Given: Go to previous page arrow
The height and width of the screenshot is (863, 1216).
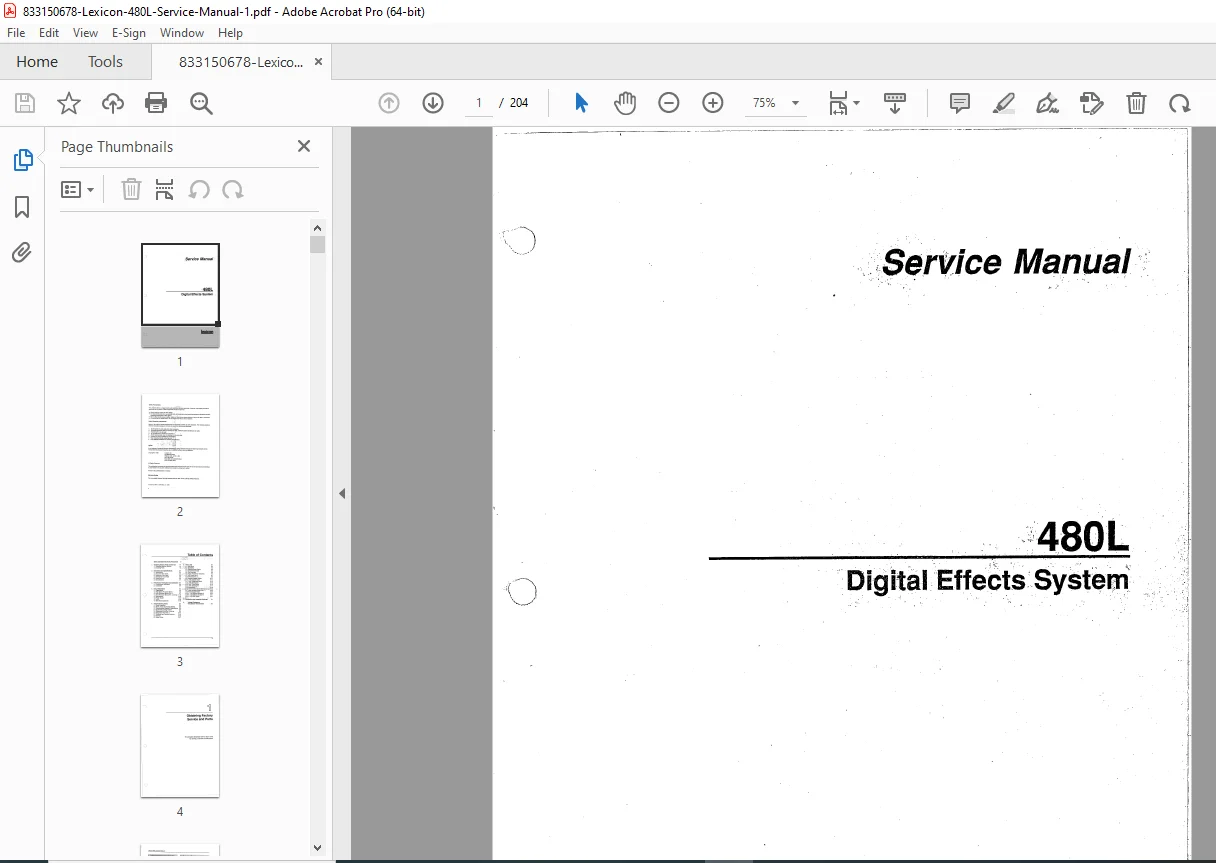Looking at the screenshot, I should click(389, 103).
